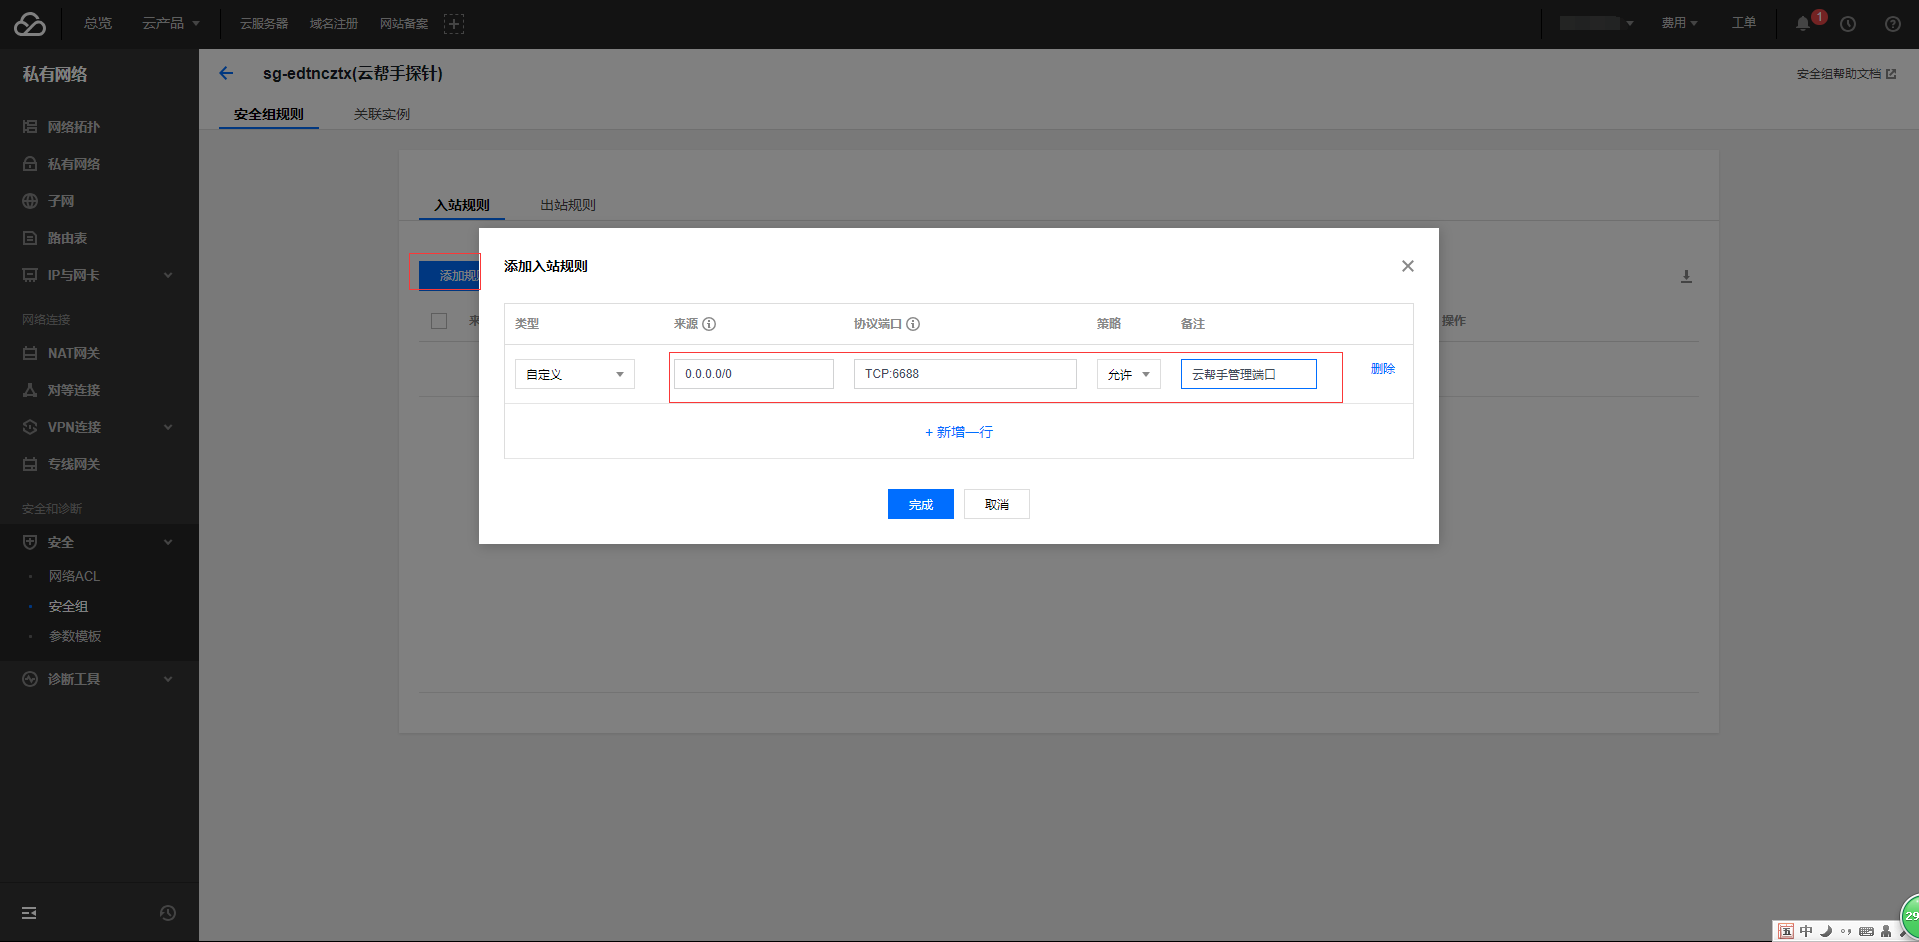1919x942 pixels.
Task: Open the 允许 policy dropdown
Action: [1128, 374]
